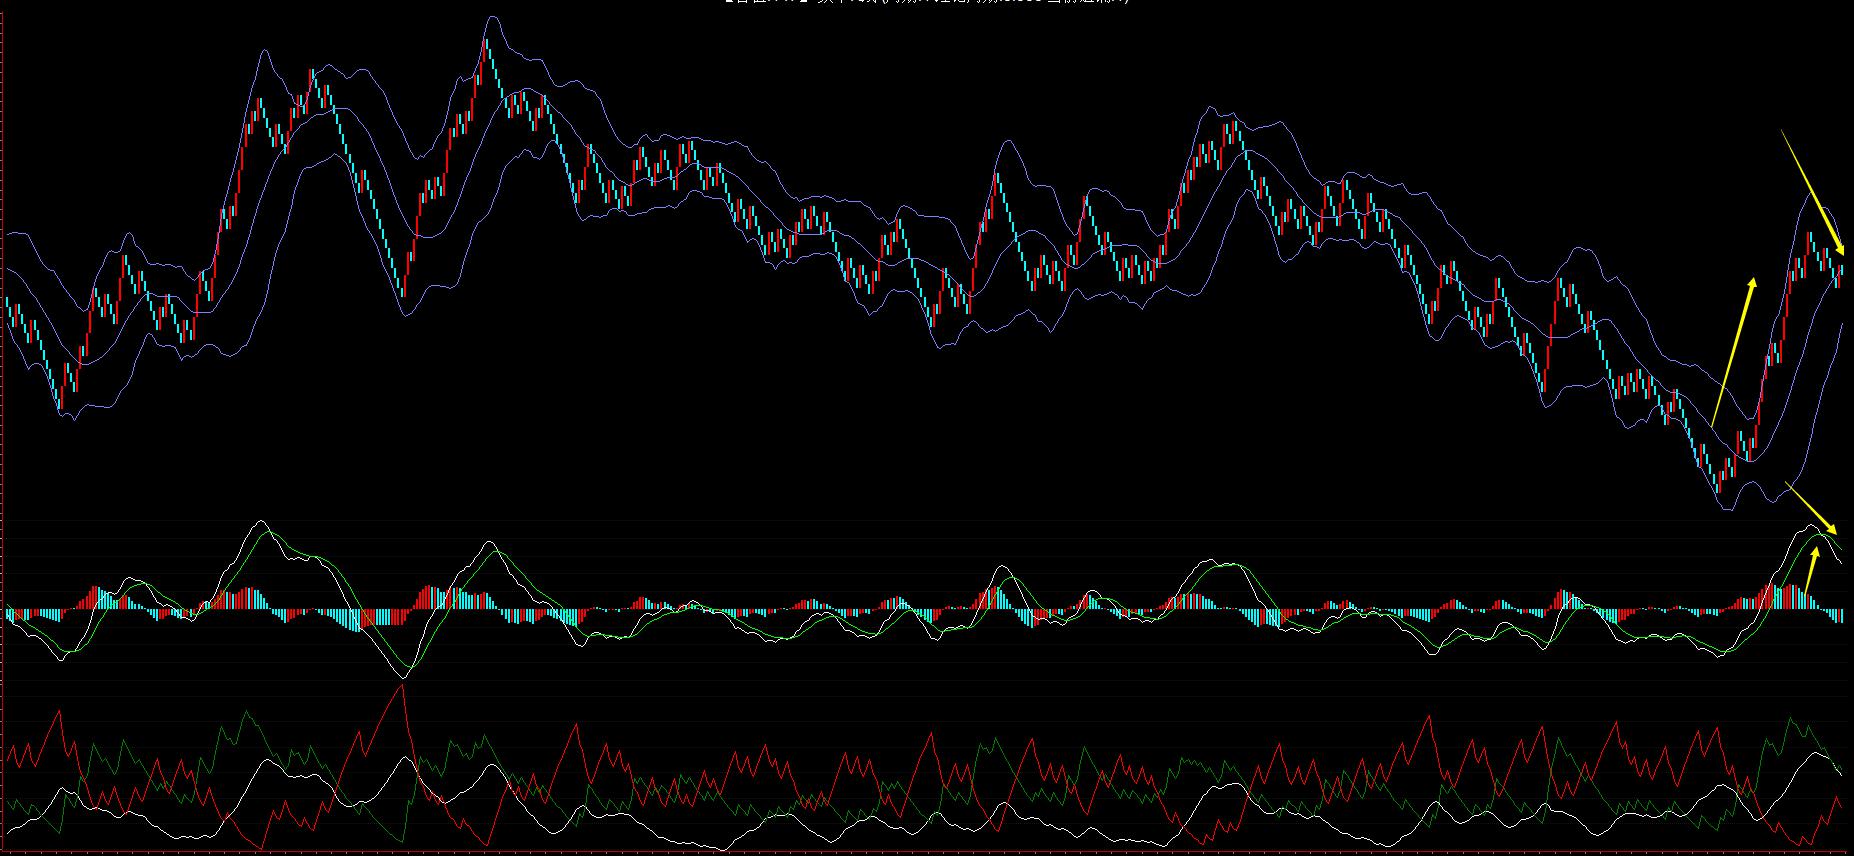The height and width of the screenshot is (856, 1854).
Task: Click the first candlestick at left edge
Action: coord(8,305)
